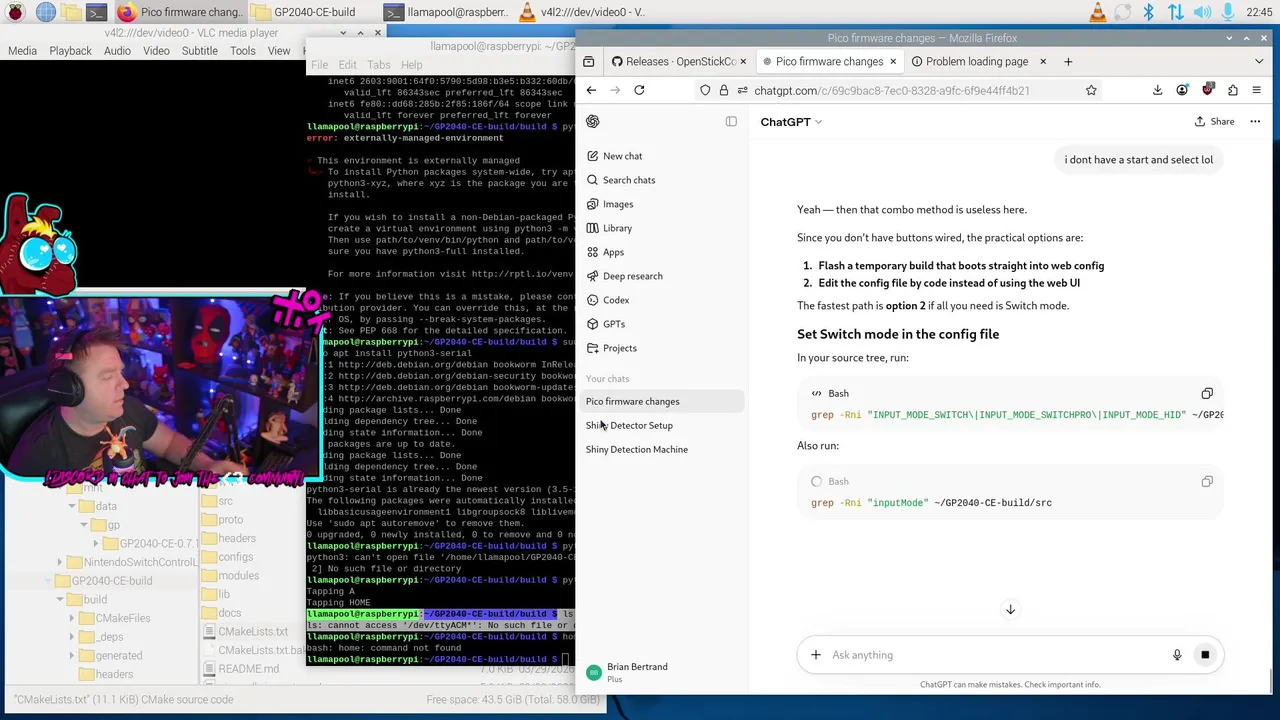Open the Edit menu in the terminal window
Screen dimensions: 1280x720
(347, 65)
